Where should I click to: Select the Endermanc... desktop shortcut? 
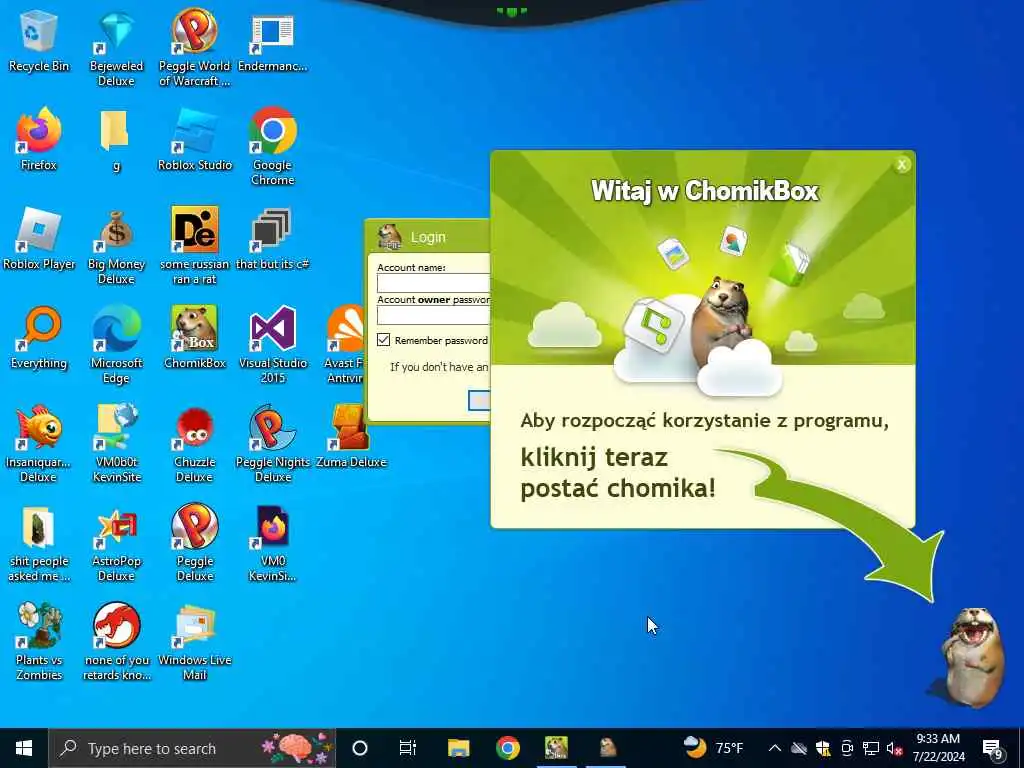pos(272,42)
